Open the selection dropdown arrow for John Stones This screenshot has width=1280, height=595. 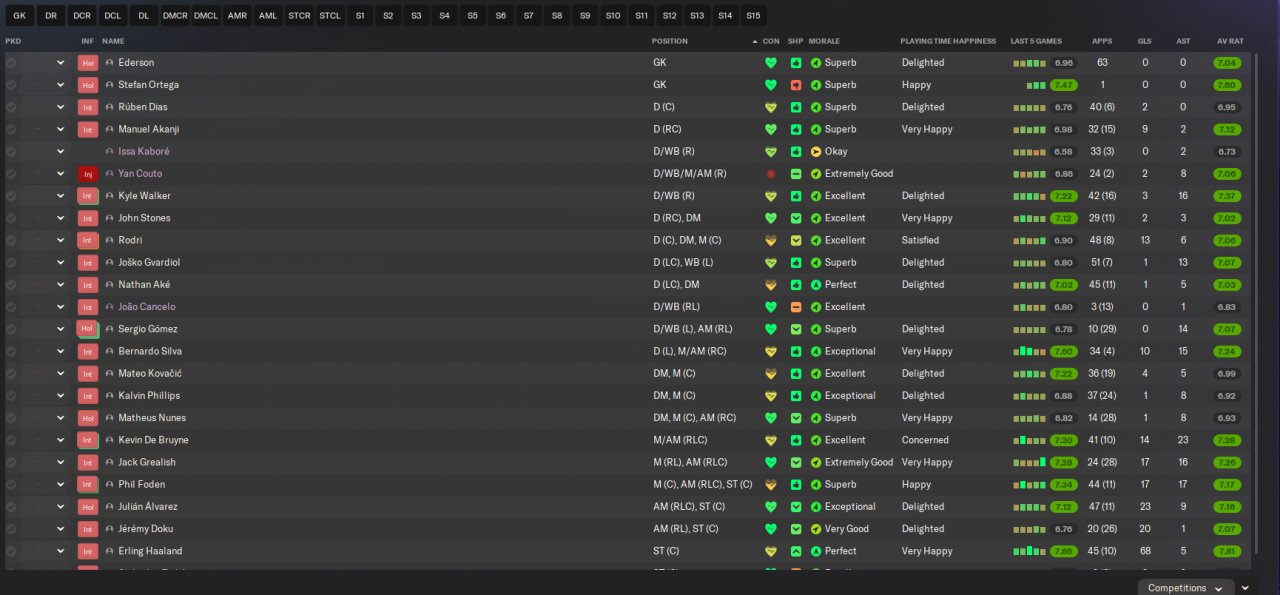pyautogui.click(x=60, y=218)
